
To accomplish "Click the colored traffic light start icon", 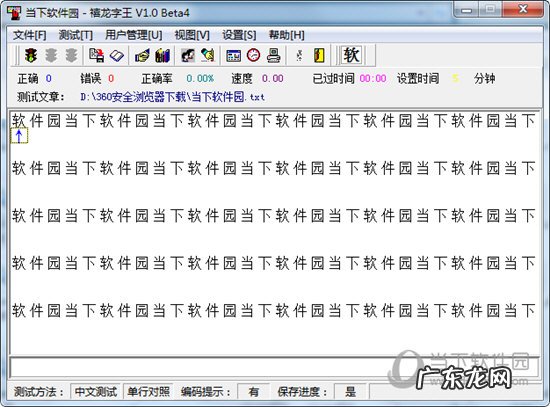I will click(x=31, y=55).
